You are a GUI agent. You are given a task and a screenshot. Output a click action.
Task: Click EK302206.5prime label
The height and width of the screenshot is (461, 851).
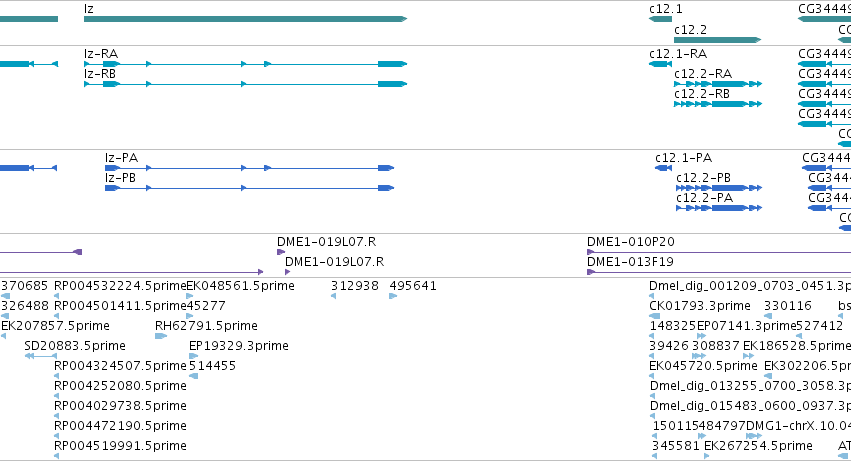[808, 366]
